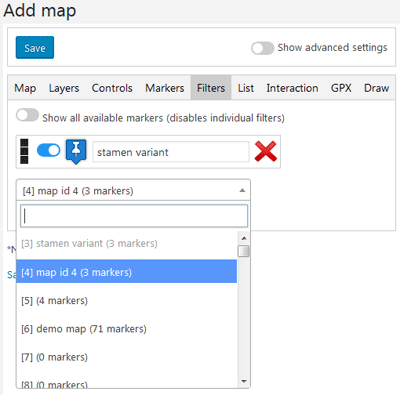The height and width of the screenshot is (395, 400).
Task: Click the stamen variant name field
Action: [x=171, y=152]
